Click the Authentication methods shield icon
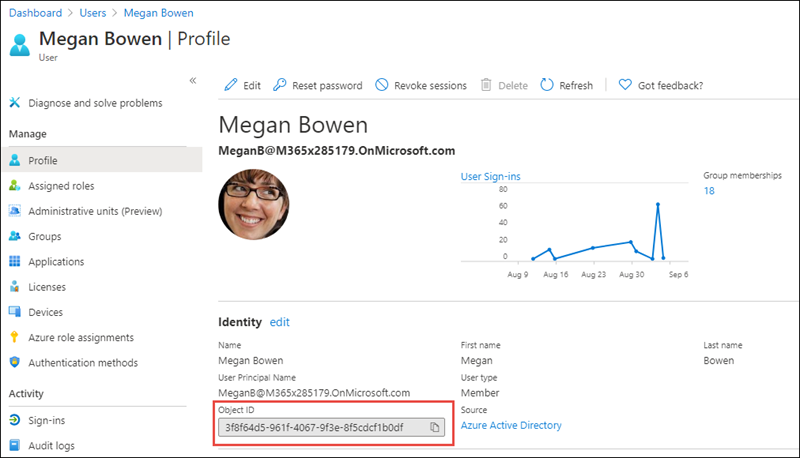Viewport: 800px width, 458px height. pyautogui.click(x=15, y=362)
